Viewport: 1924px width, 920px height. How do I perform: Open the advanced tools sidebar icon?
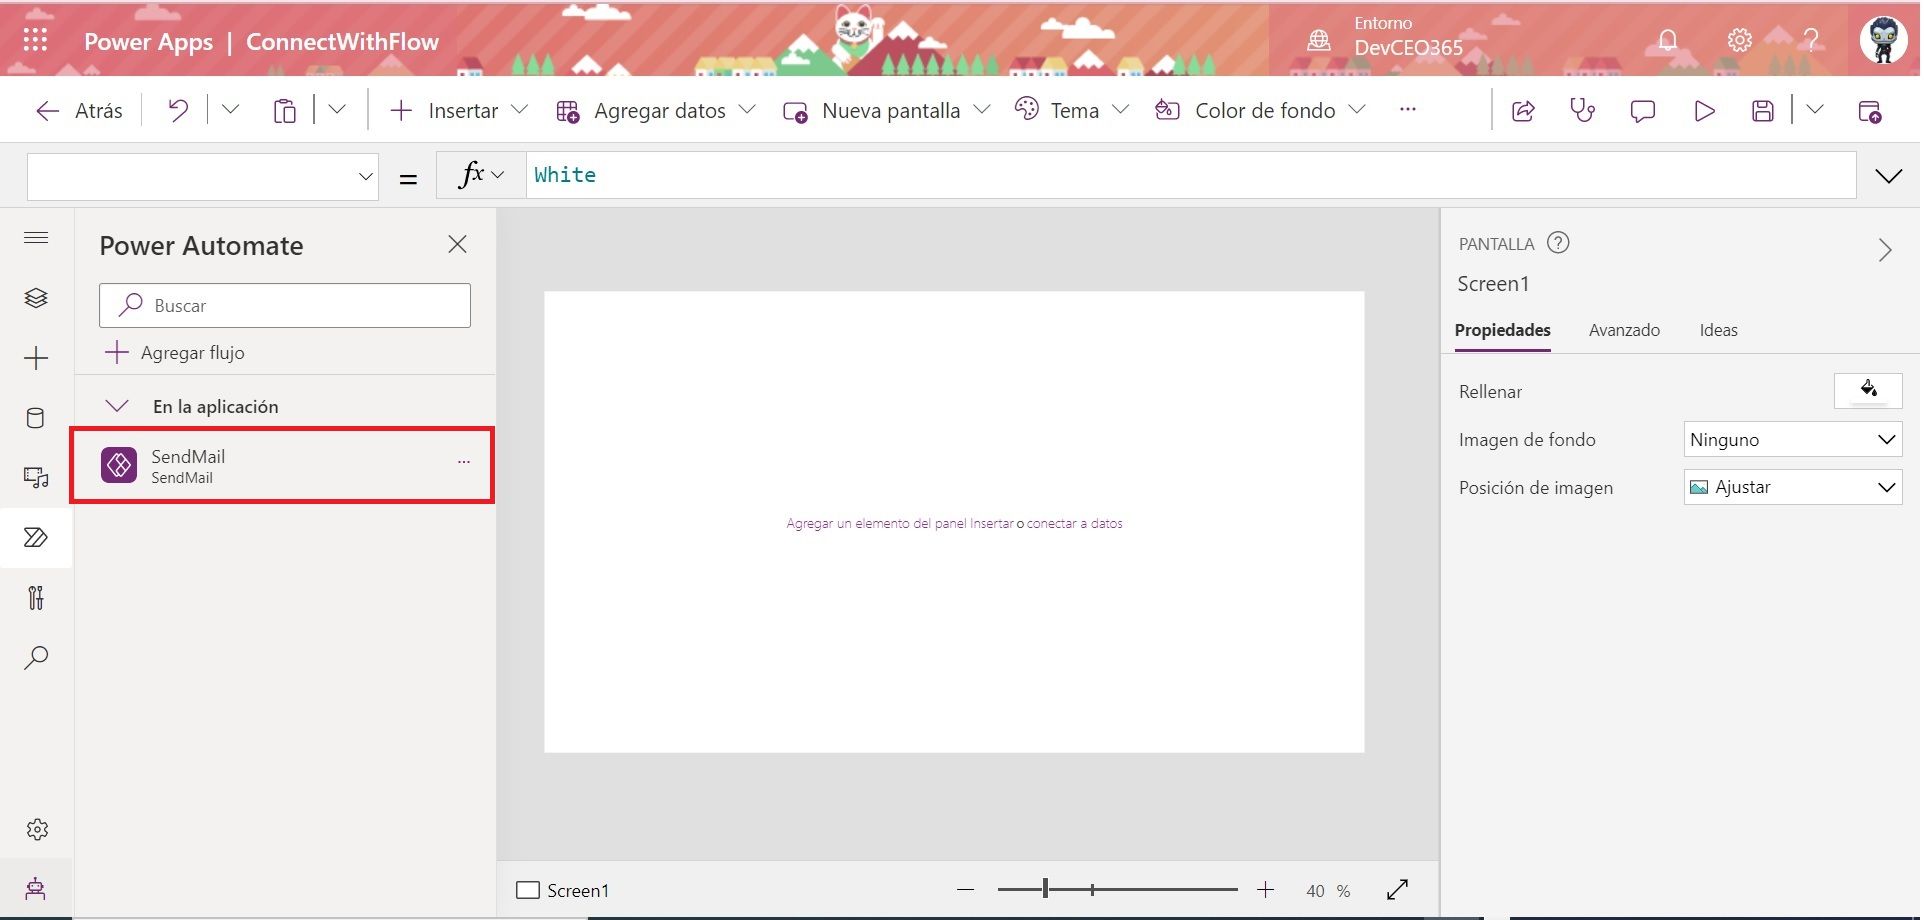36,598
